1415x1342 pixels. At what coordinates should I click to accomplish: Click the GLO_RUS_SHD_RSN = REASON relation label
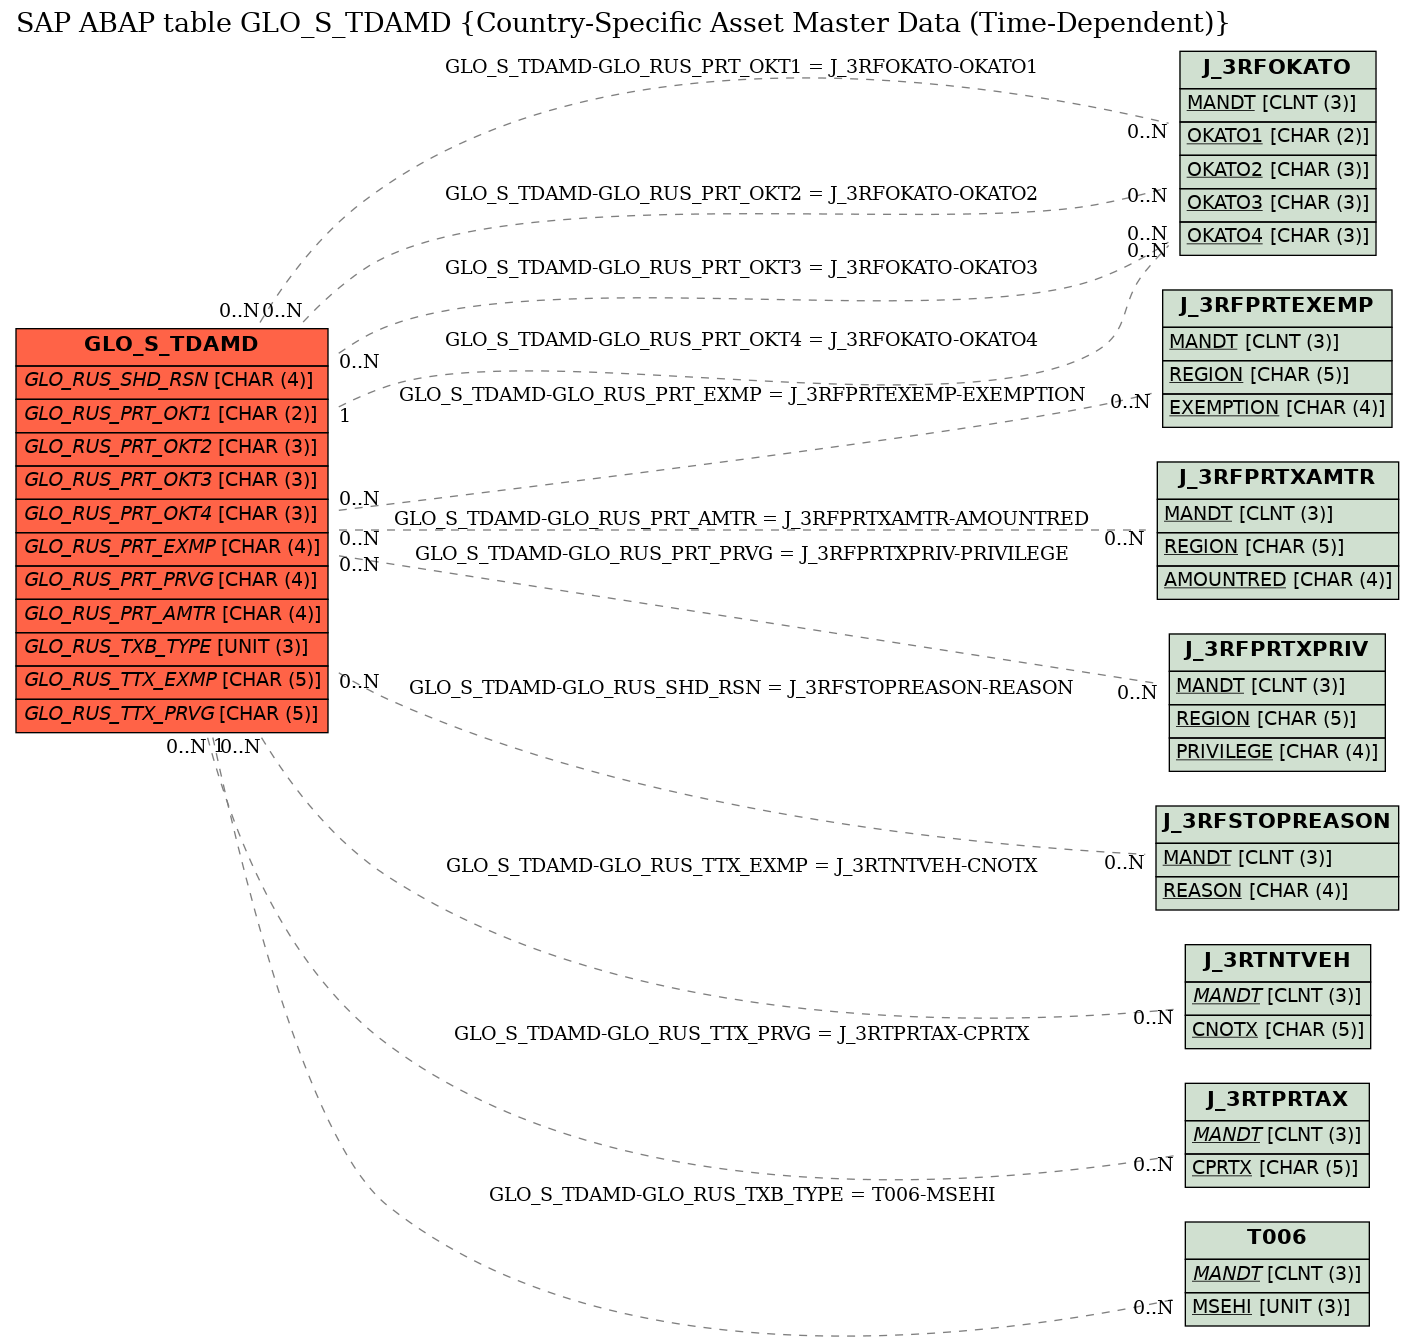(741, 688)
